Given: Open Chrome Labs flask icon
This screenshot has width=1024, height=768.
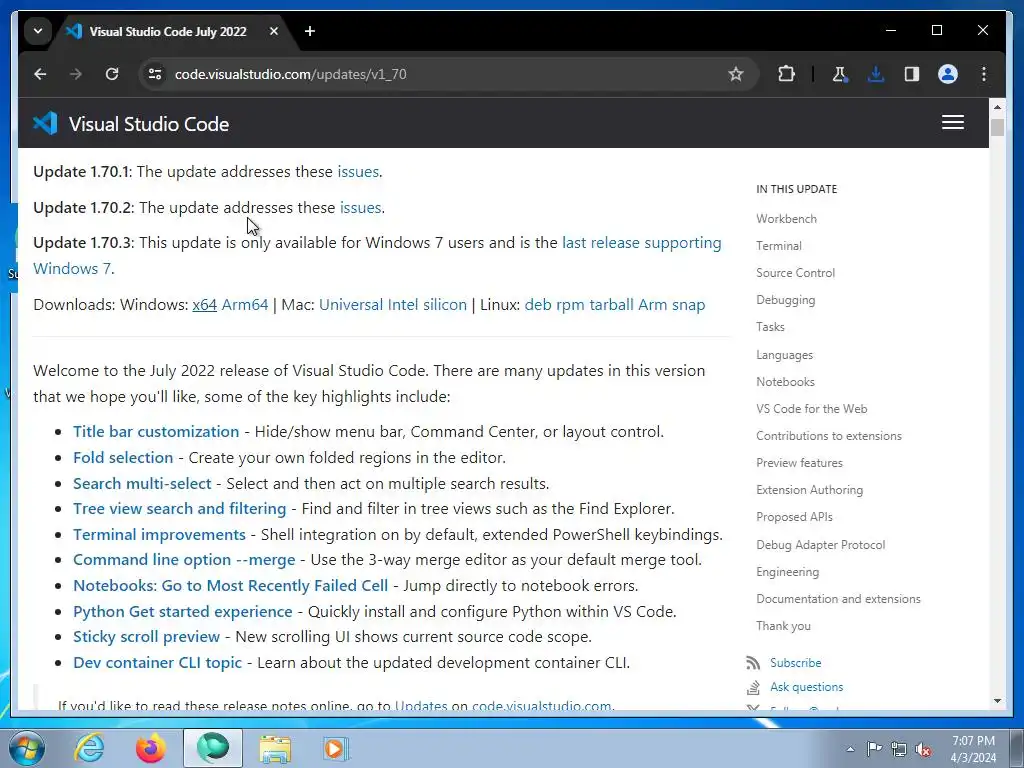Looking at the screenshot, I should pos(840,74).
